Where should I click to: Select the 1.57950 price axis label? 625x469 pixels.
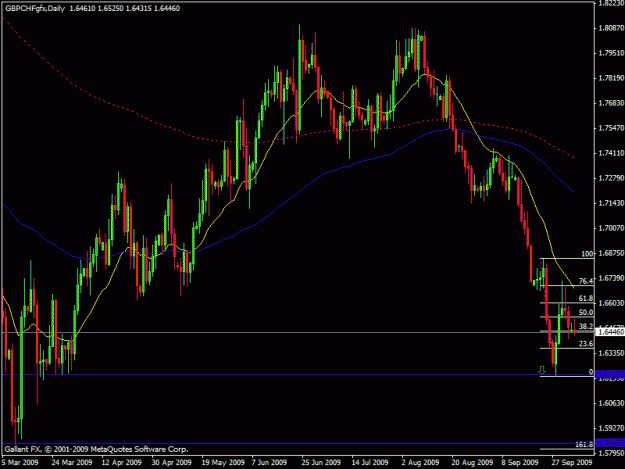[611, 453]
